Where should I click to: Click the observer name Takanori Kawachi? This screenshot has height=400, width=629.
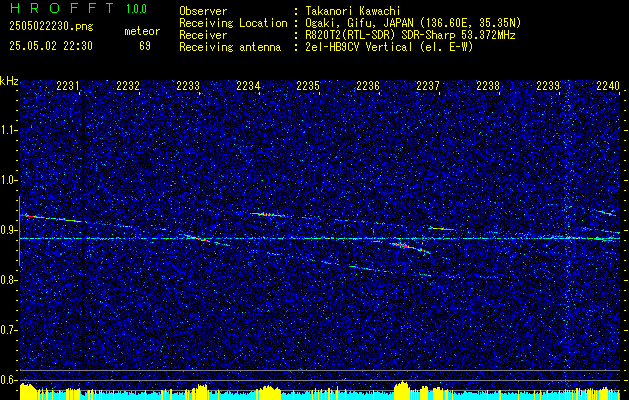[x=353, y=11]
